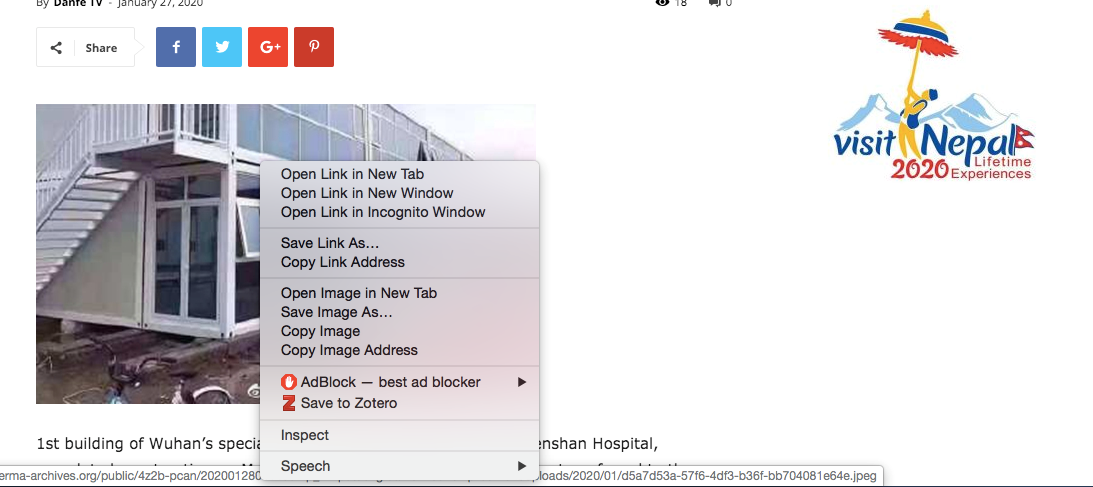Share the article on Twitter
This screenshot has width=1093, height=487.
[222, 47]
